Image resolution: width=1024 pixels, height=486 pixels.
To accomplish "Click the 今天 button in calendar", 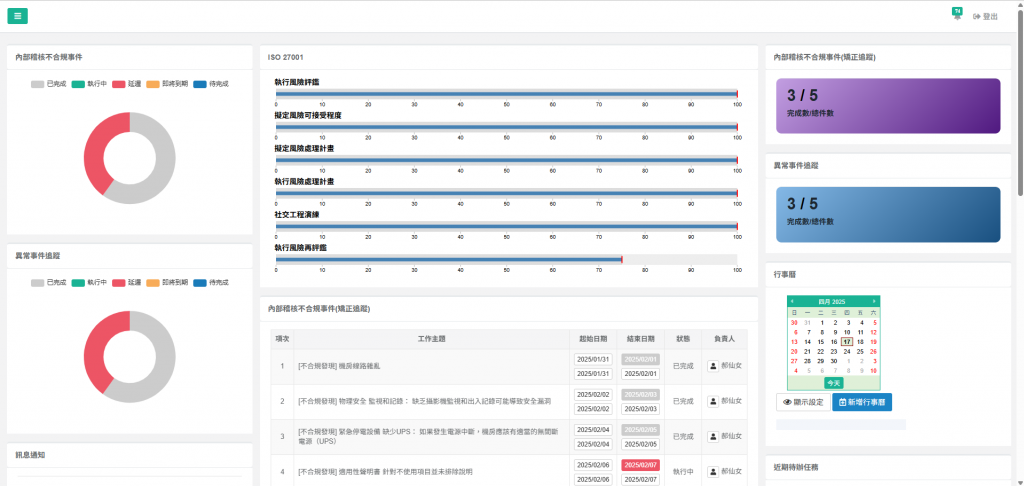I will pos(833,383).
